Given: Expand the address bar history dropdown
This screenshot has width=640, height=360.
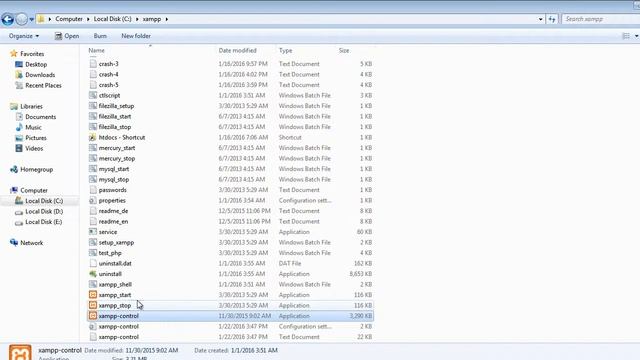Looking at the screenshot, I should click(x=540, y=19).
